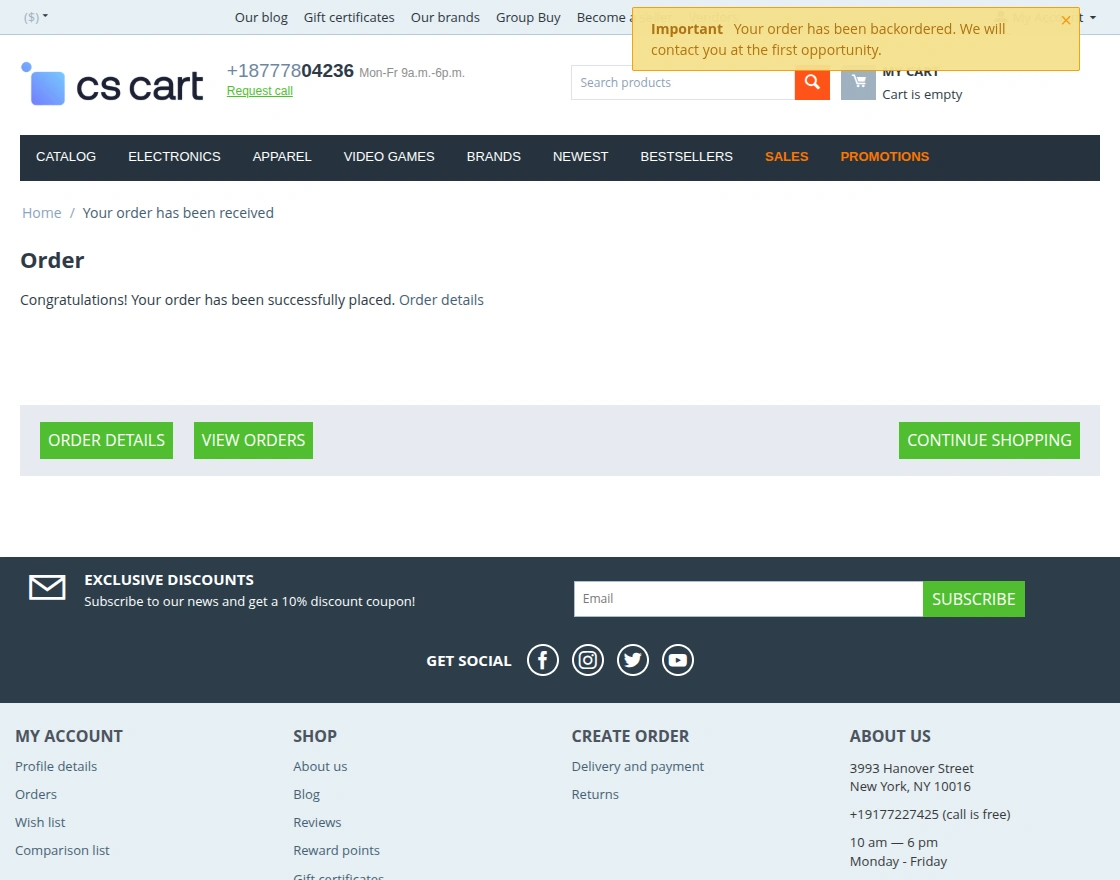Open the Facebook social icon
The height and width of the screenshot is (880, 1120).
(543, 660)
